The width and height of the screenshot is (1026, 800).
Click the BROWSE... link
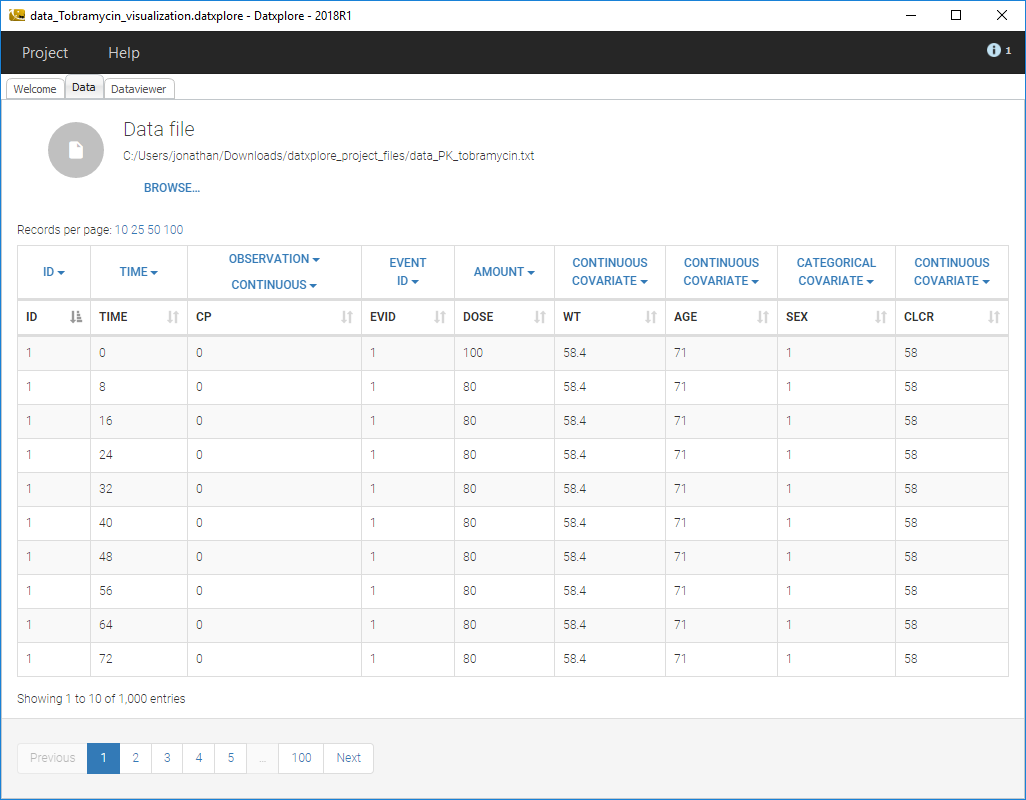click(x=172, y=188)
